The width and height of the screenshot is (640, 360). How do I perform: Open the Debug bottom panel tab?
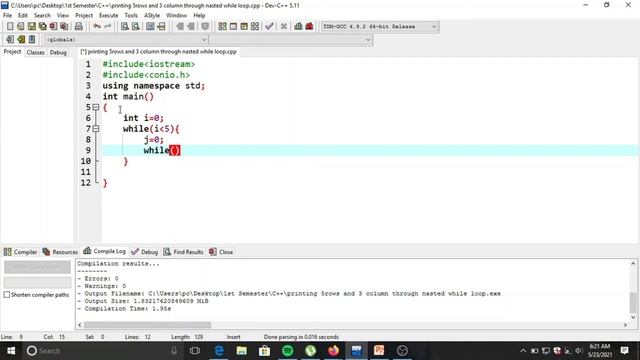point(145,252)
